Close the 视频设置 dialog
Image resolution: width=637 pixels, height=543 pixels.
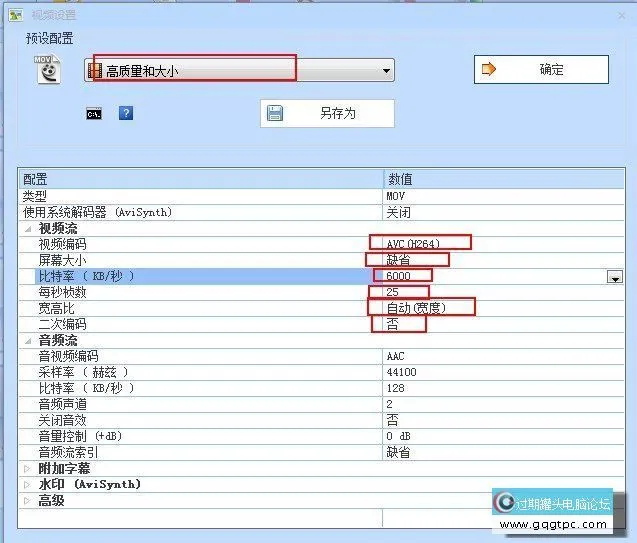[622, 15]
